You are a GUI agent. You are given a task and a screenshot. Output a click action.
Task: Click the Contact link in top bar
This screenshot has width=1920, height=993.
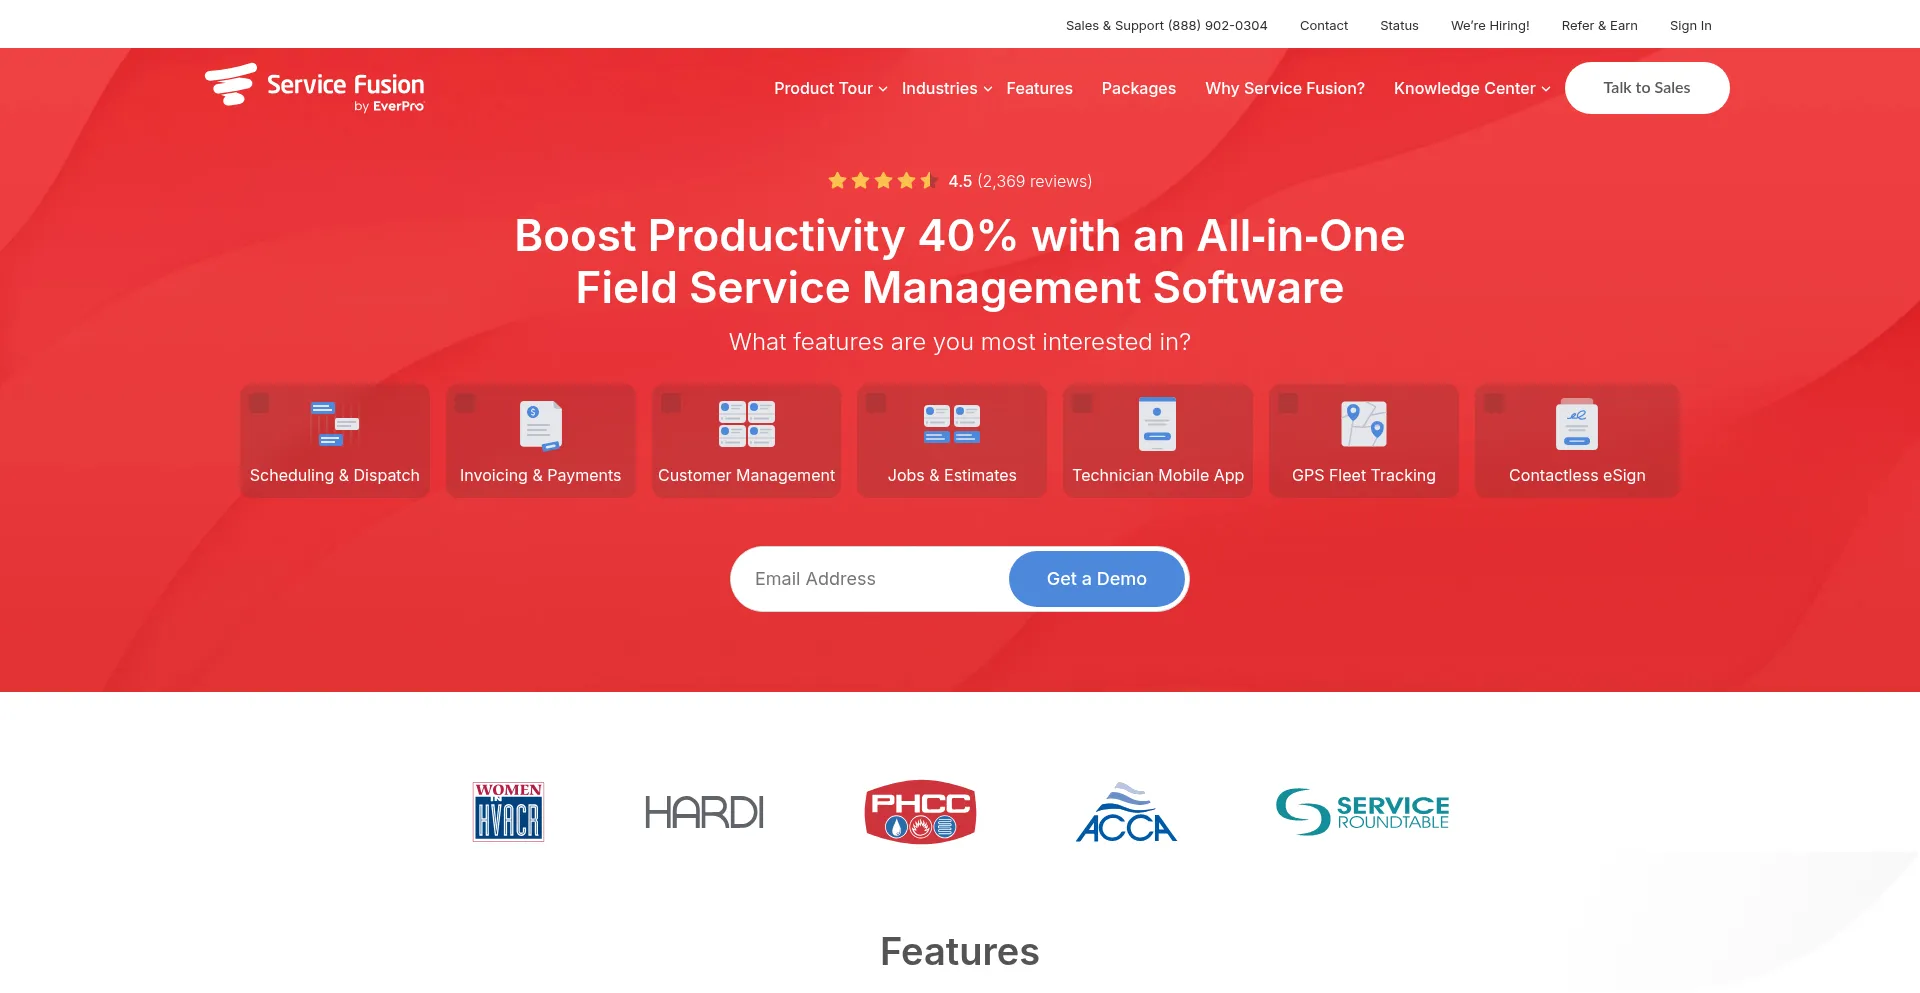pyautogui.click(x=1324, y=26)
